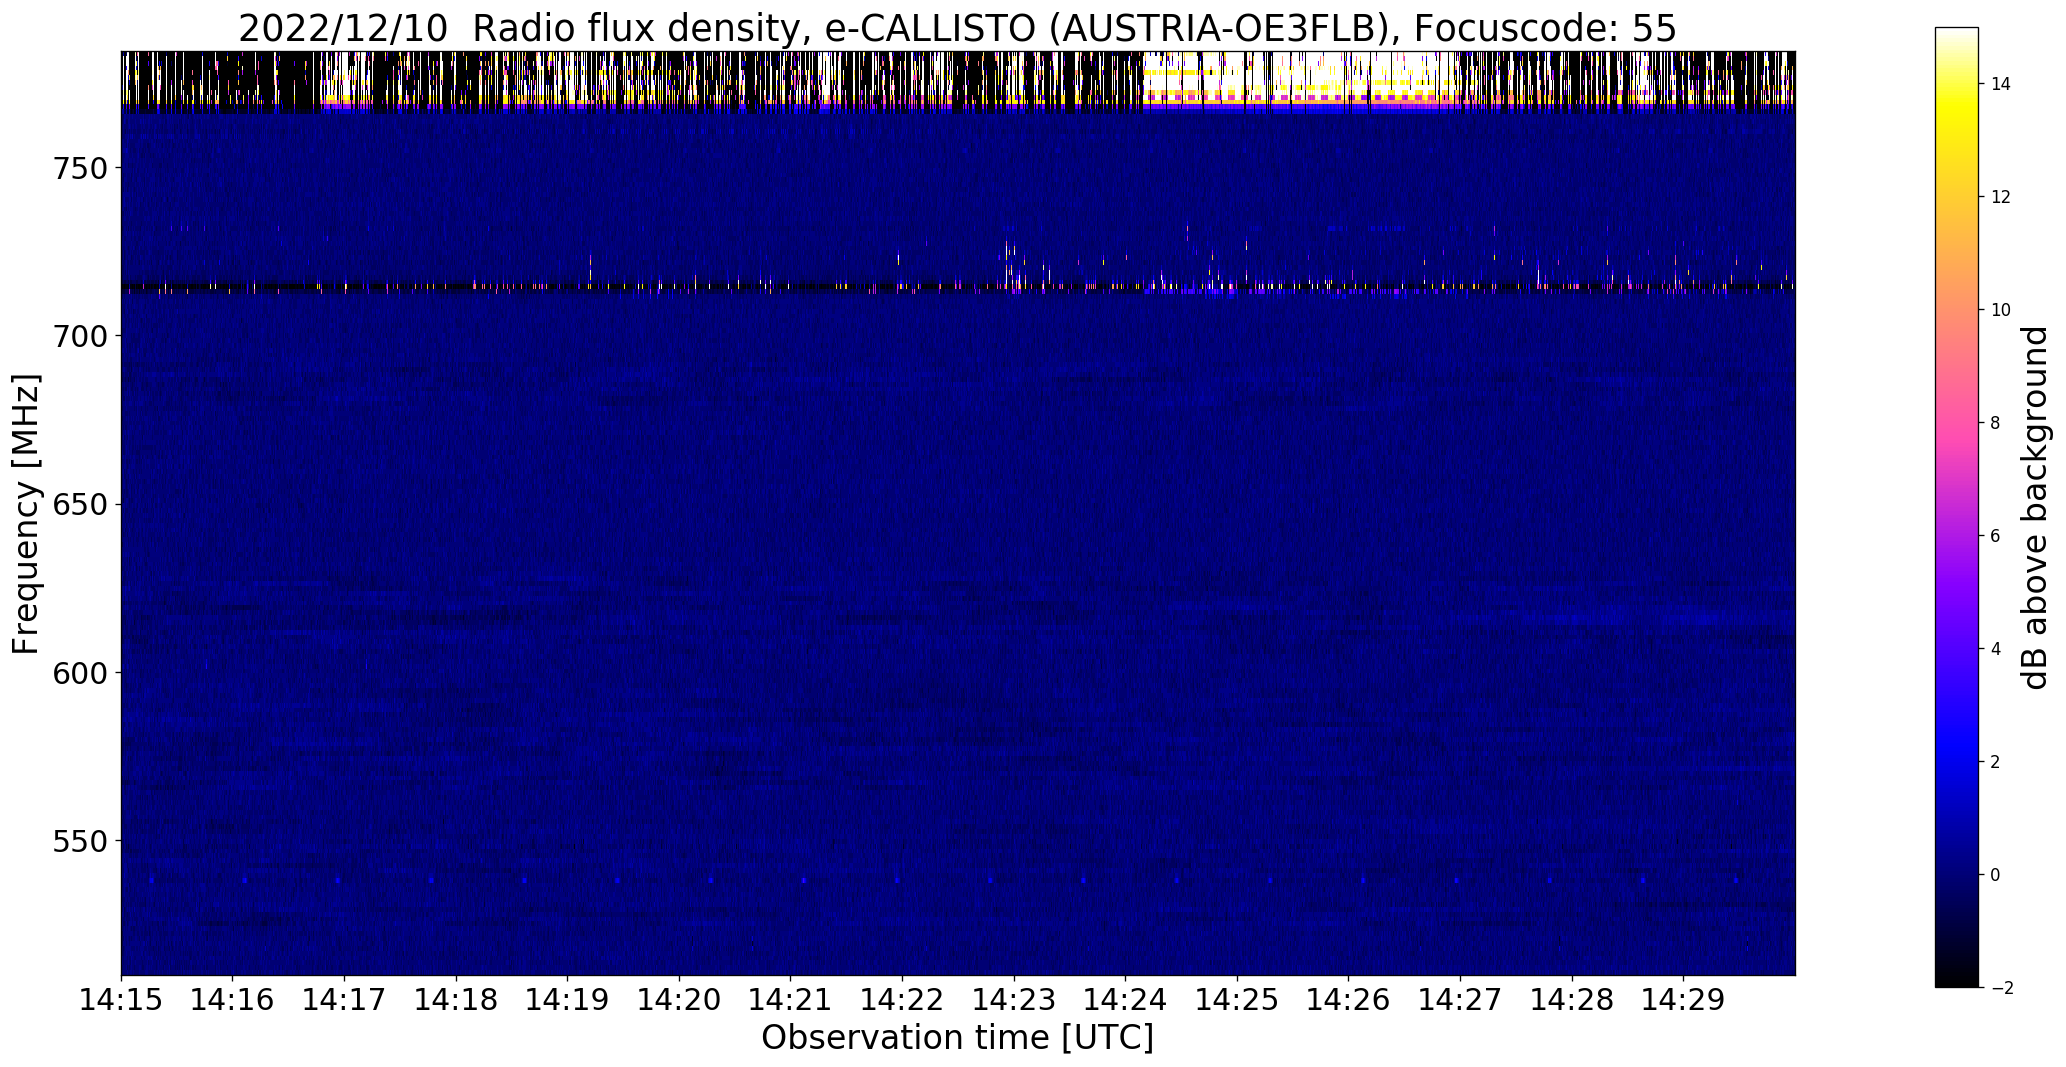Click the colorbar tick value 4
This screenshot has height=1067, width=2066.
coord(1996,649)
